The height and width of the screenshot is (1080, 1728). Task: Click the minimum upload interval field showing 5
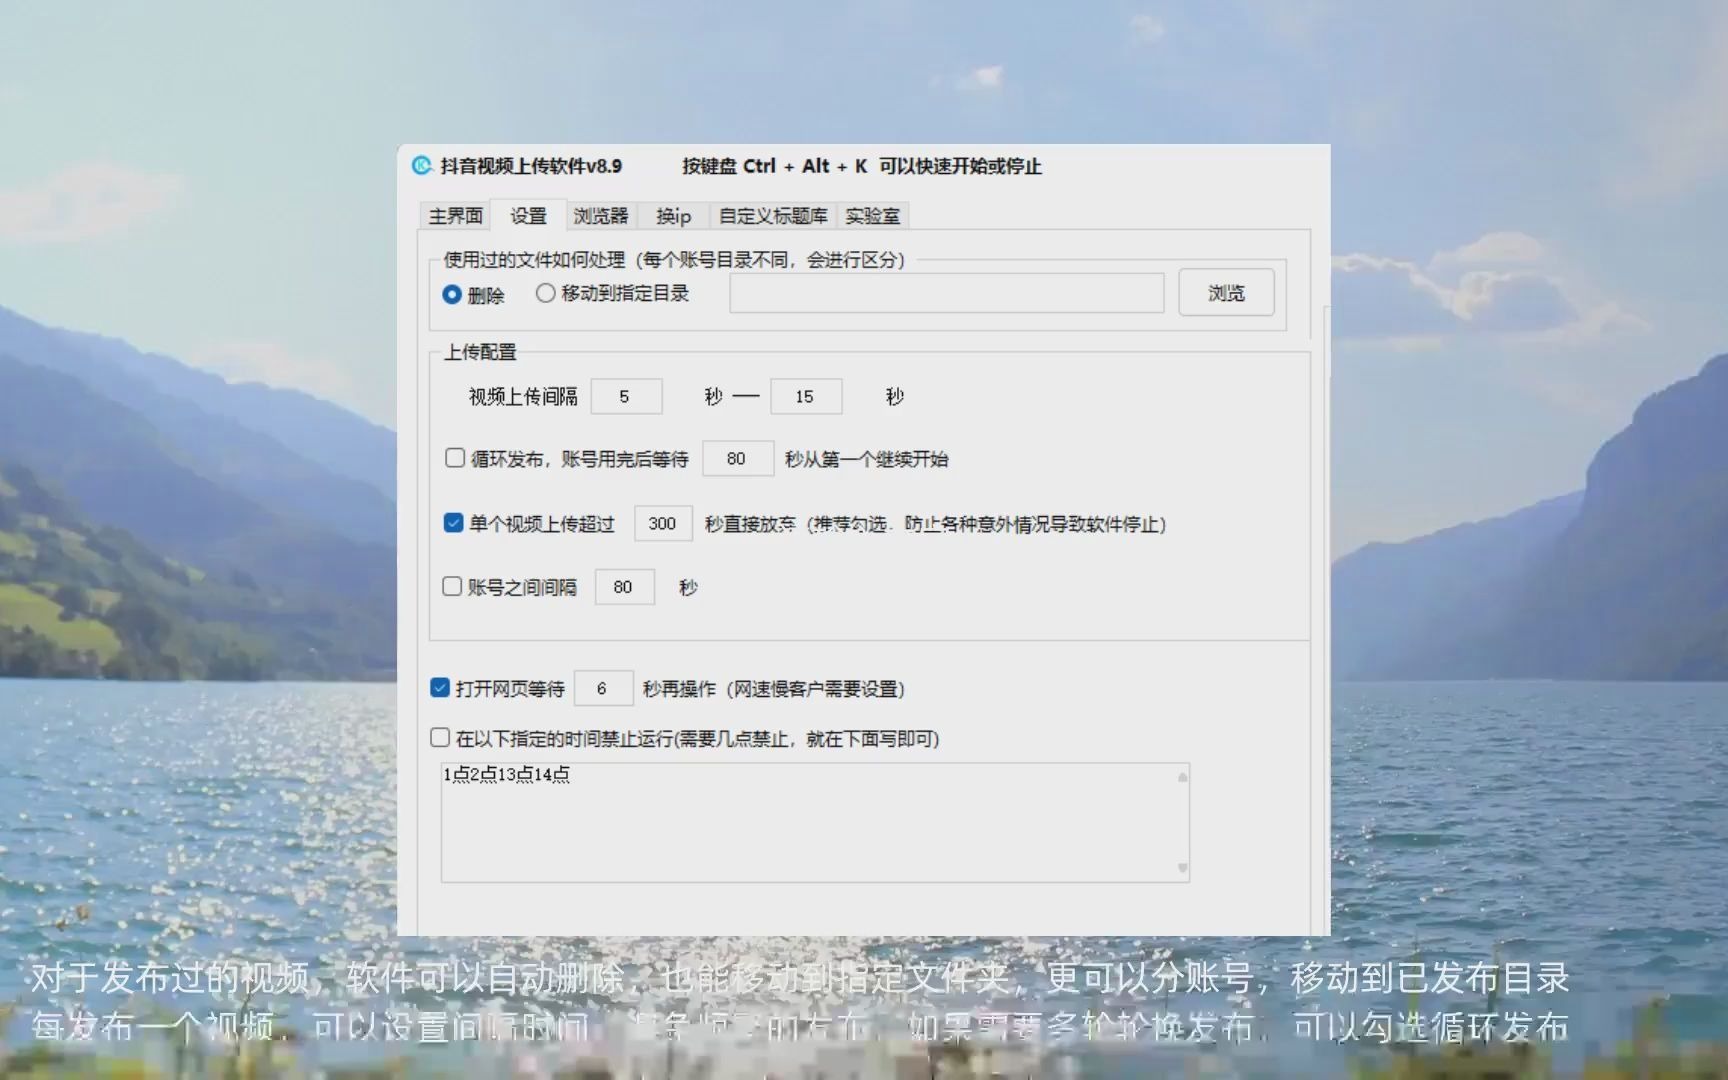[x=626, y=397]
